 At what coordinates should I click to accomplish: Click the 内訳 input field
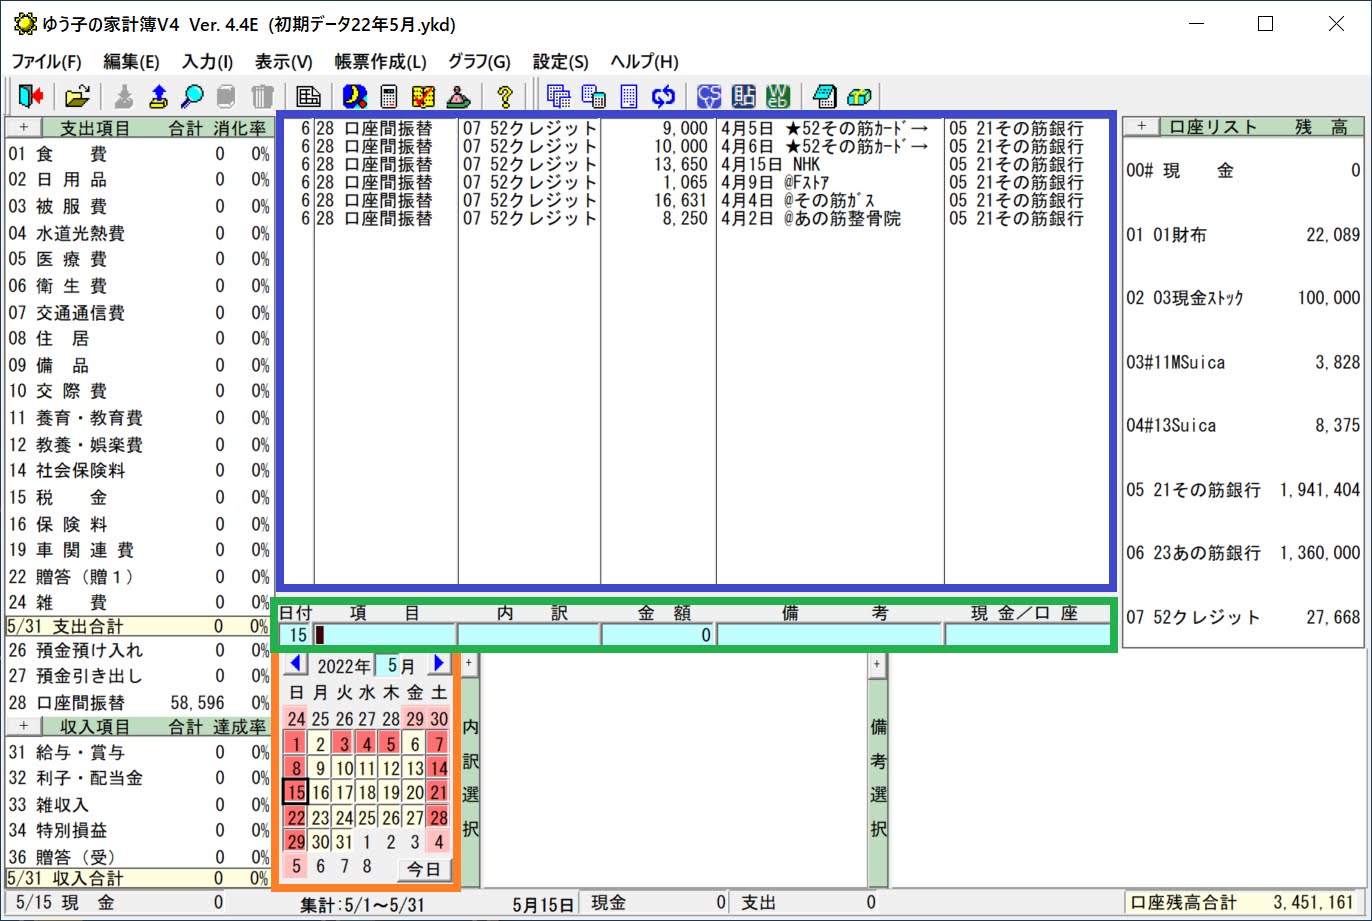(x=529, y=634)
